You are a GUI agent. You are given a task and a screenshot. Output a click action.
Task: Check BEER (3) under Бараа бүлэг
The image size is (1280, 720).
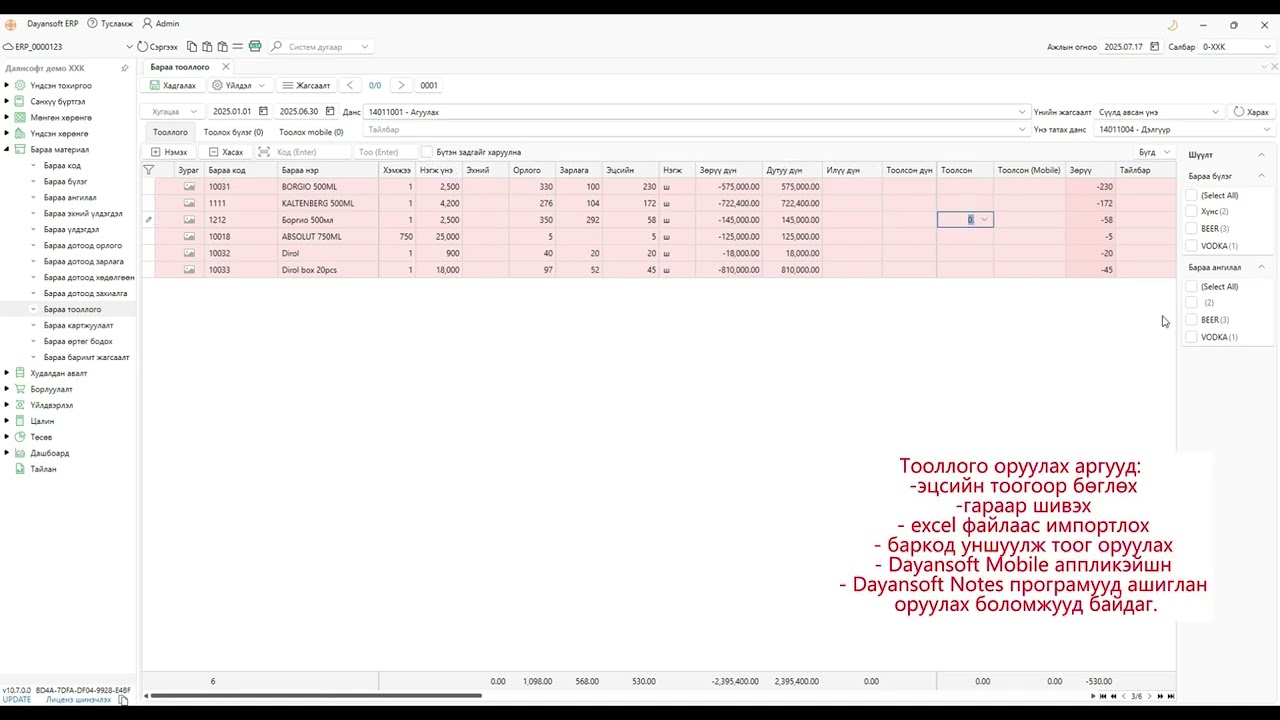click(x=1191, y=229)
